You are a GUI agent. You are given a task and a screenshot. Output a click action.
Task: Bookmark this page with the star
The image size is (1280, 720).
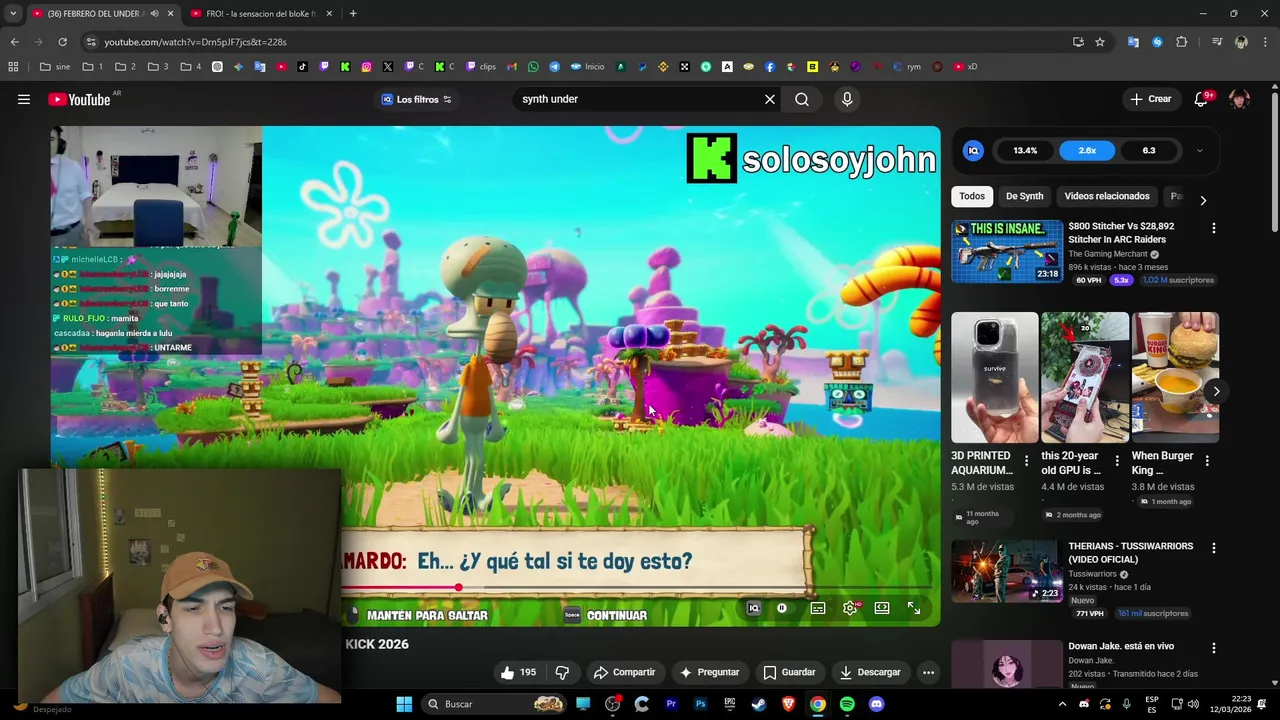1100,42
